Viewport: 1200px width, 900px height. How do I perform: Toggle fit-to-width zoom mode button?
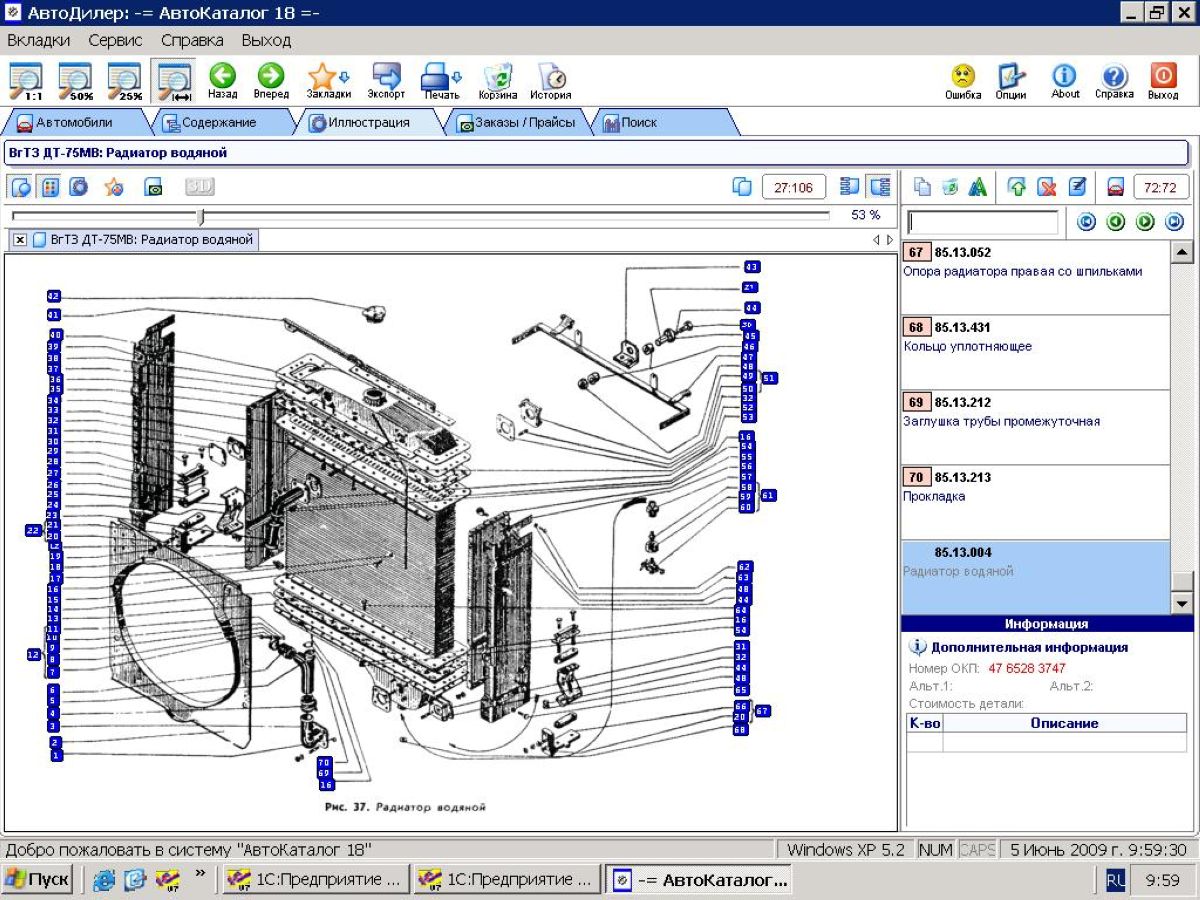(x=175, y=80)
